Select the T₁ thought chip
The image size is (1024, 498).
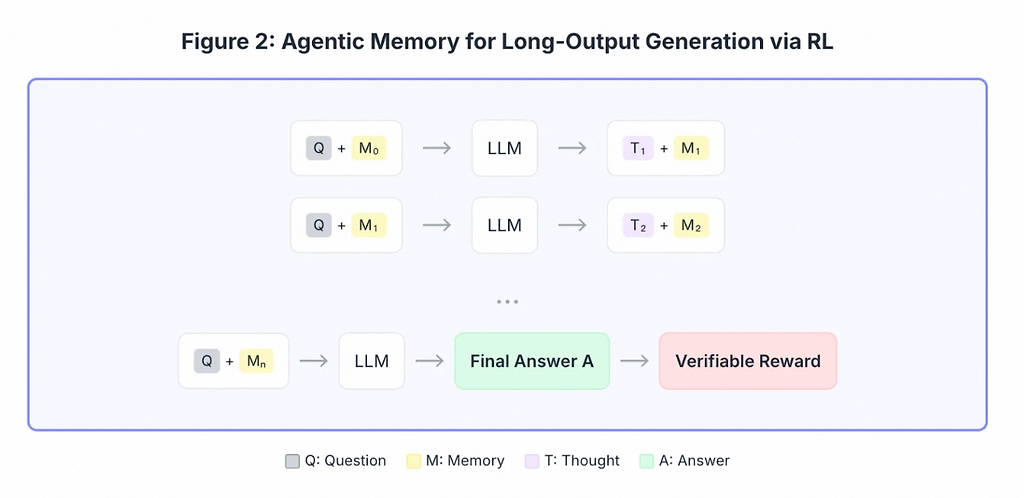(637, 148)
